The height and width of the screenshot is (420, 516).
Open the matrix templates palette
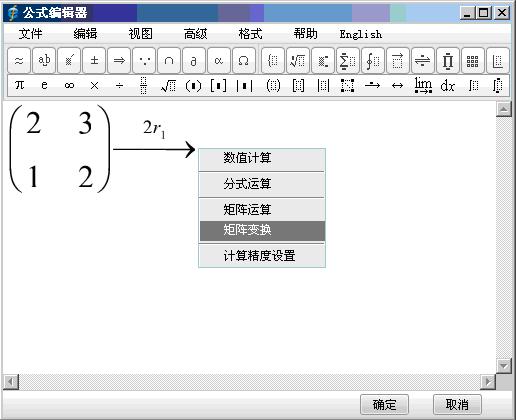(472, 61)
